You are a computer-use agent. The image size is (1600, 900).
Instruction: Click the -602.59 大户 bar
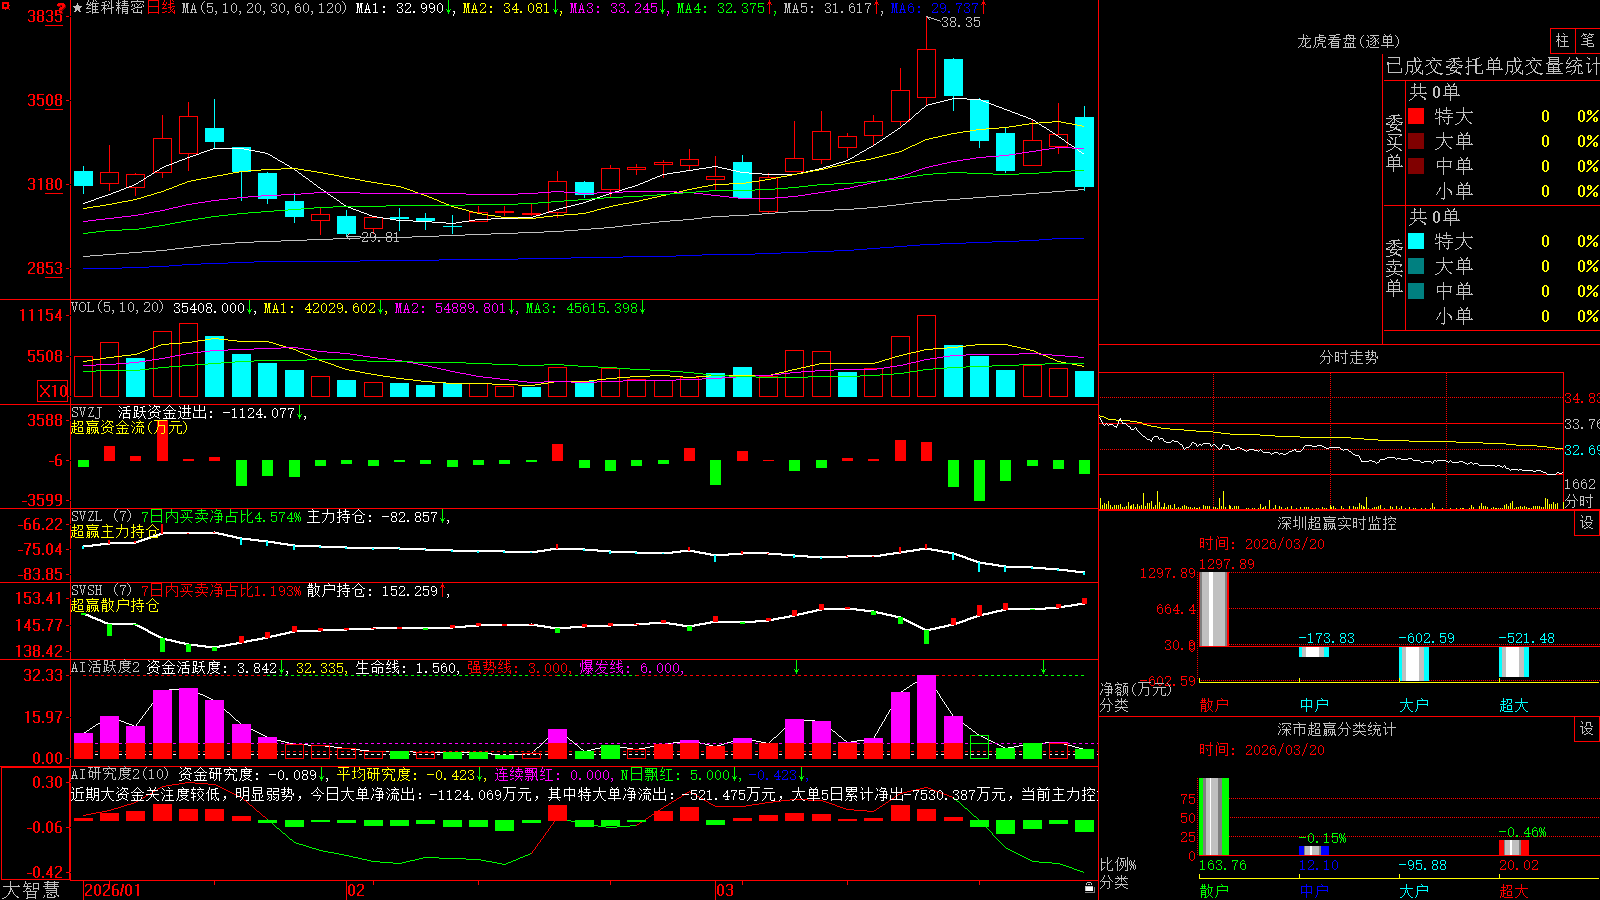coord(1414,664)
